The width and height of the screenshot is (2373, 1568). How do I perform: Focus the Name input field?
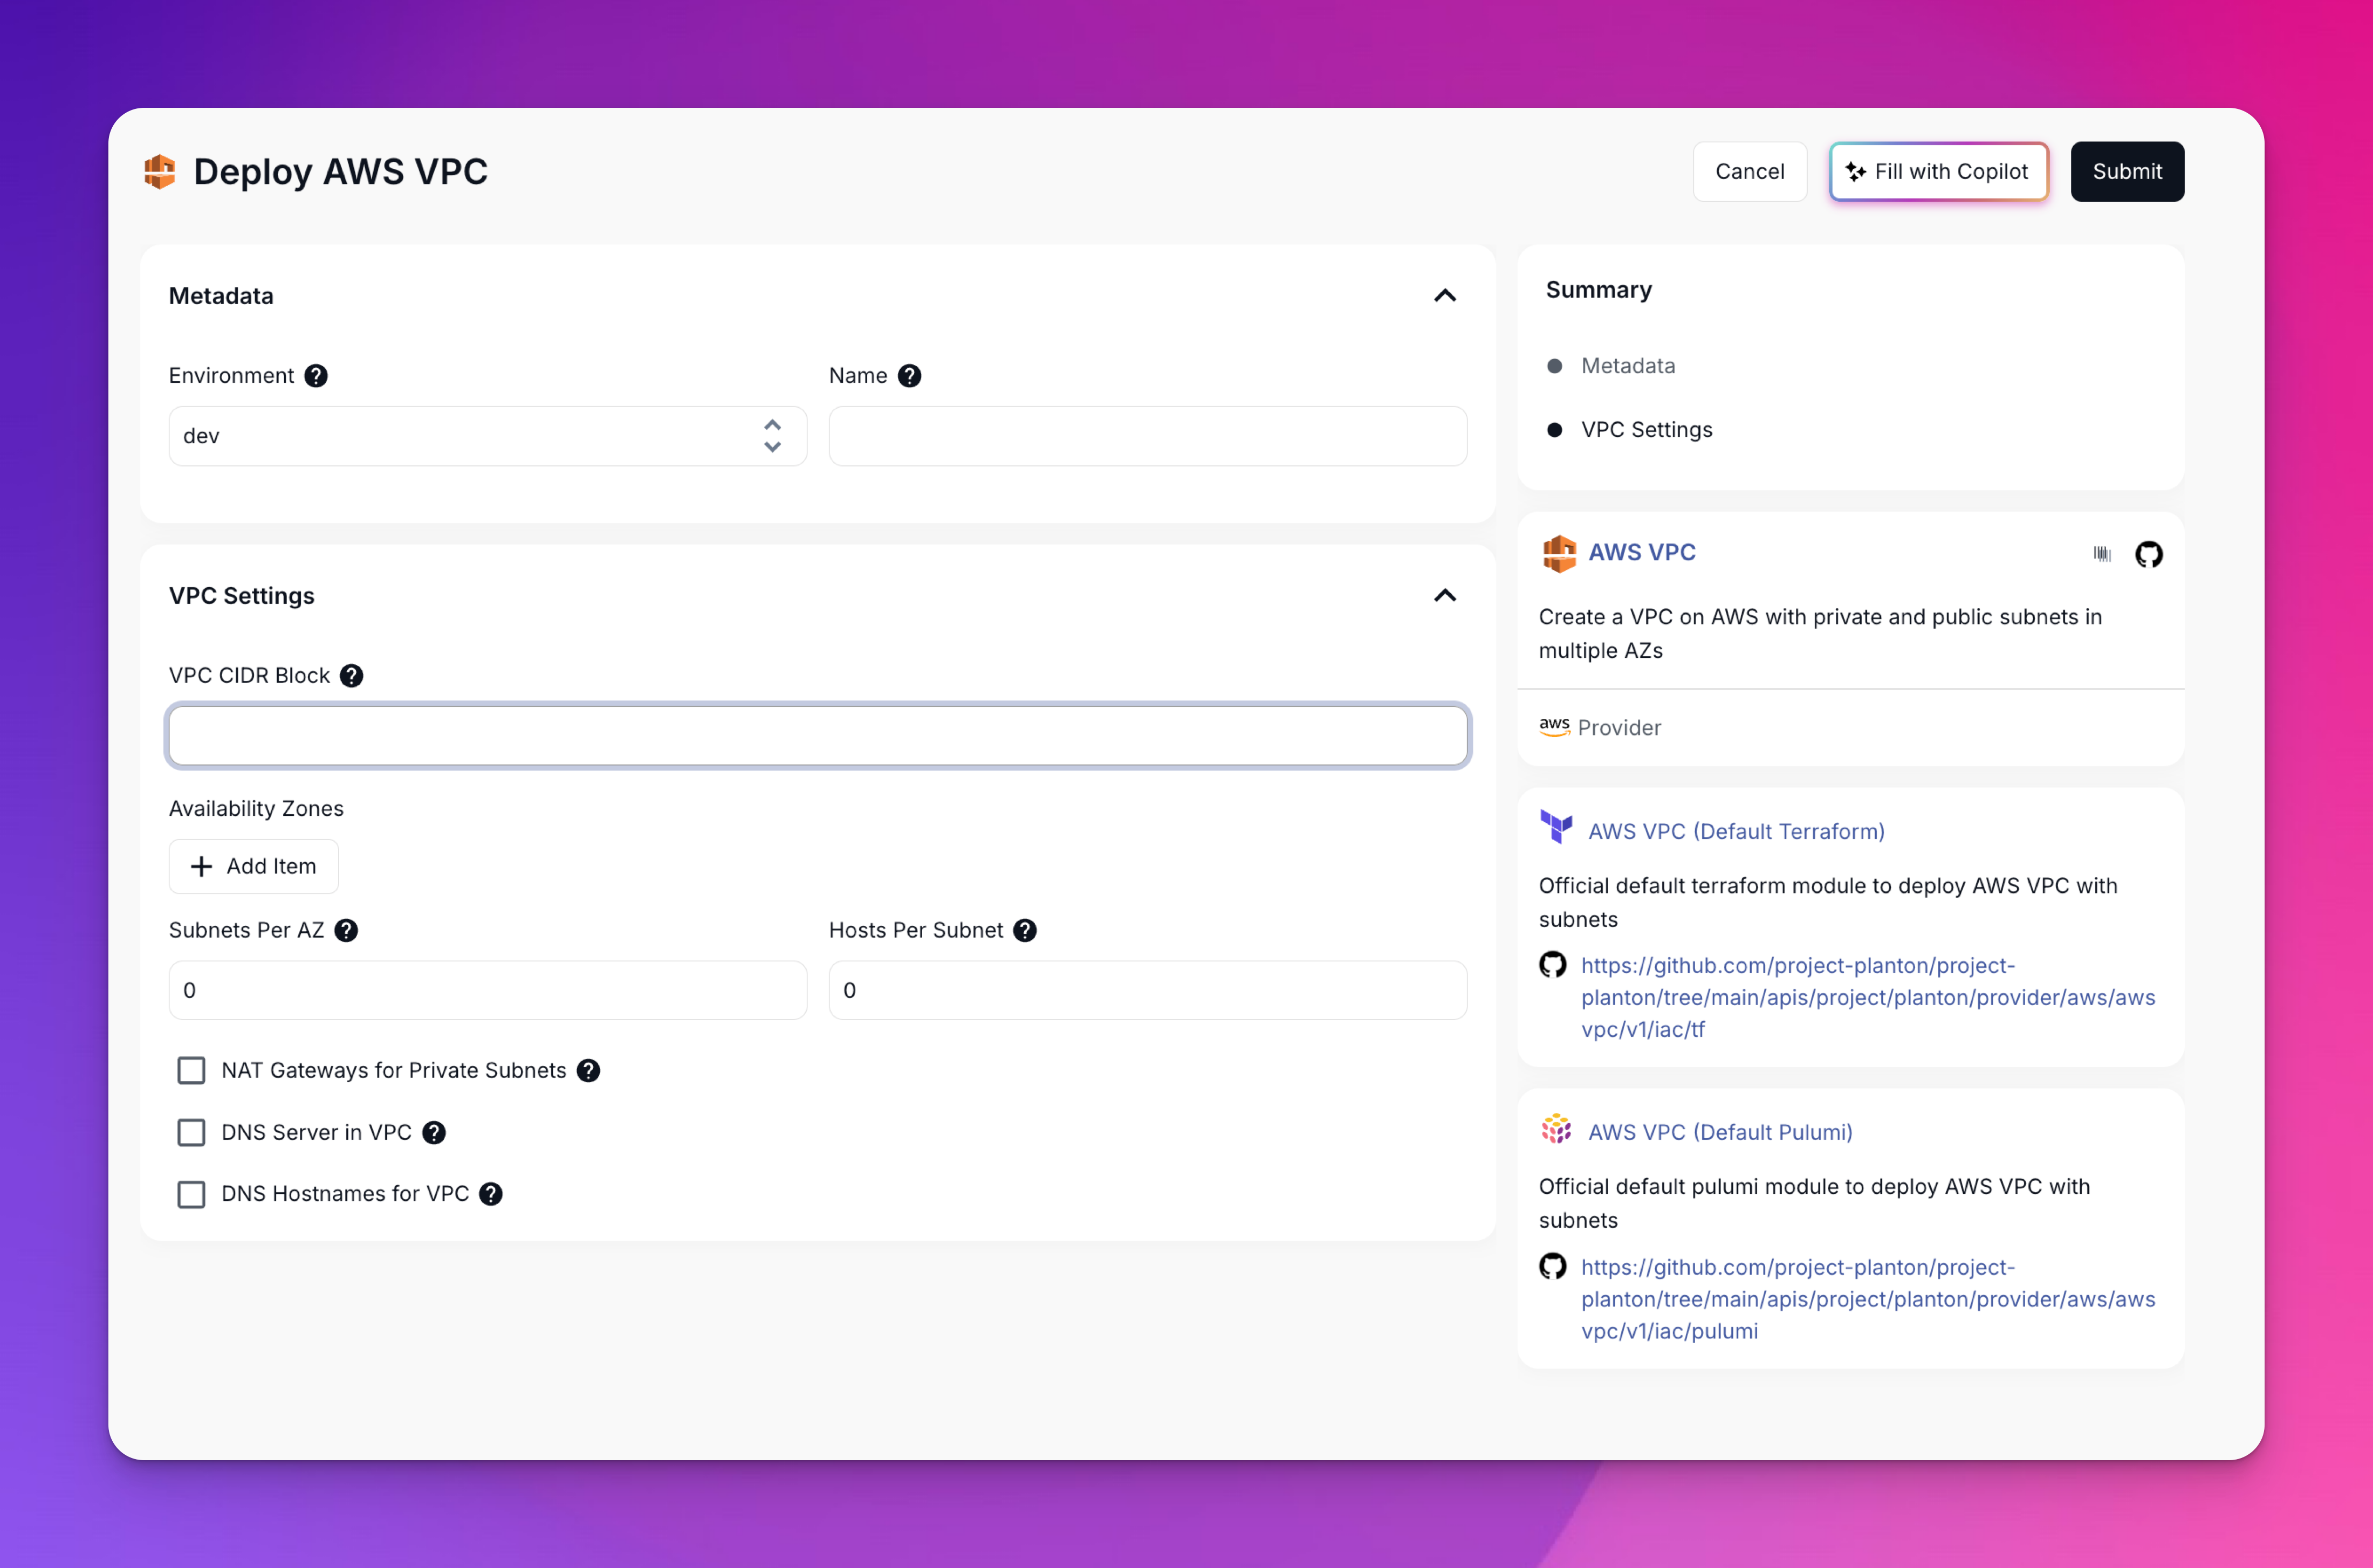pos(1148,436)
